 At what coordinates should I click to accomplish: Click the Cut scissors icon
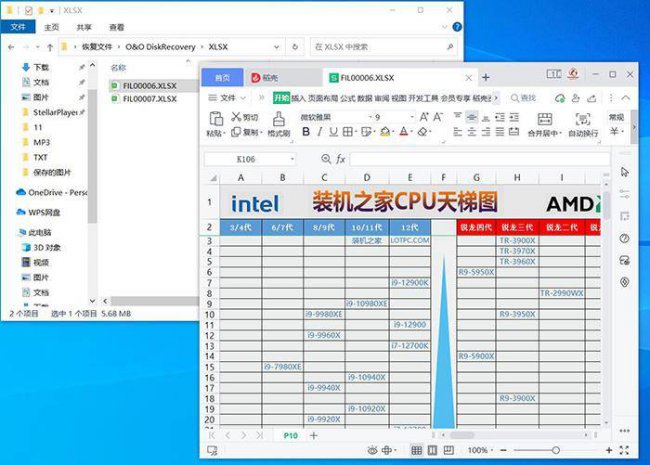point(236,117)
